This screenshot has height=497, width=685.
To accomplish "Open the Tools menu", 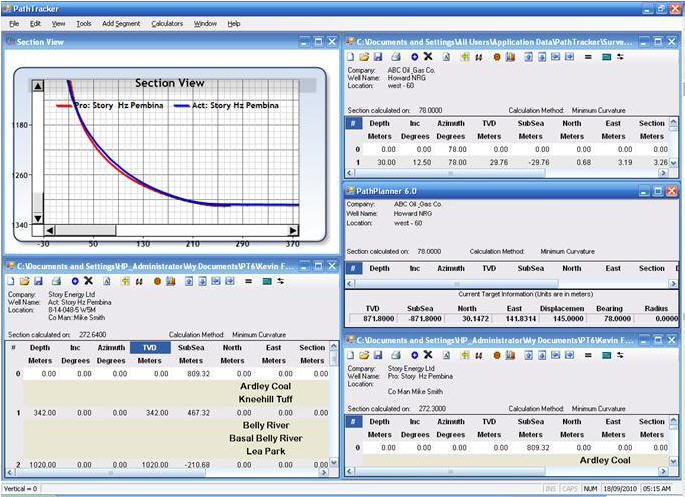I will tap(83, 24).
